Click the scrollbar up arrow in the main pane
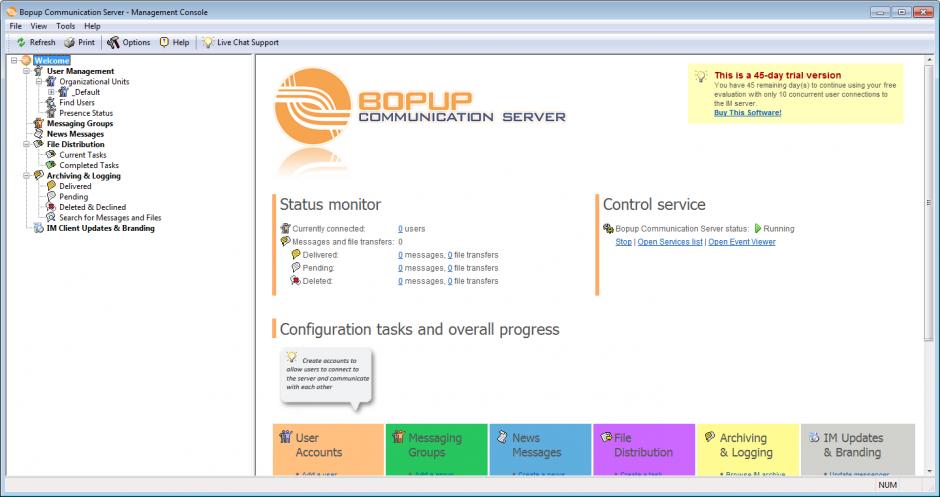The height and width of the screenshot is (497, 940). 929,60
